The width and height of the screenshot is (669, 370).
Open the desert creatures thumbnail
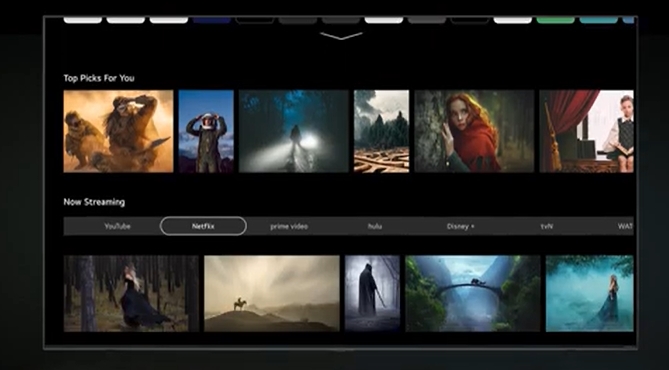(x=118, y=131)
